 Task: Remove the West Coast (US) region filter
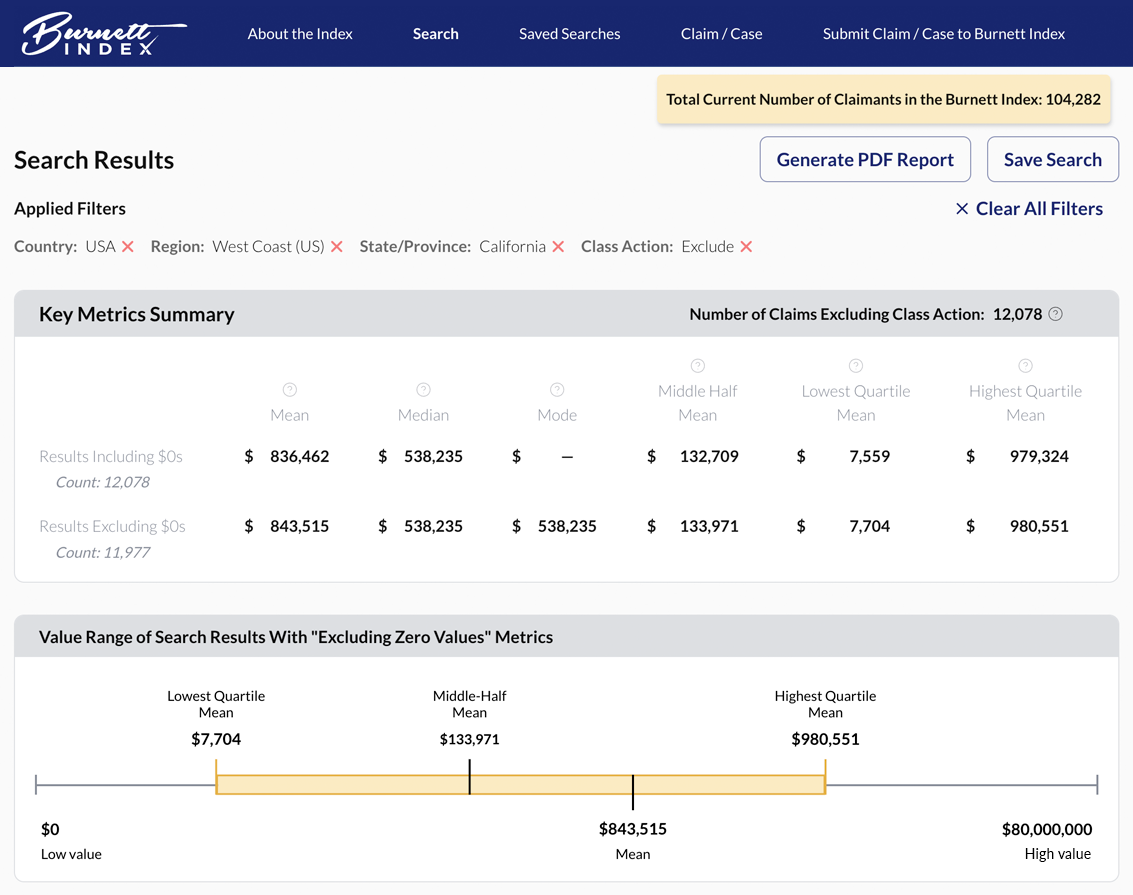click(335, 246)
